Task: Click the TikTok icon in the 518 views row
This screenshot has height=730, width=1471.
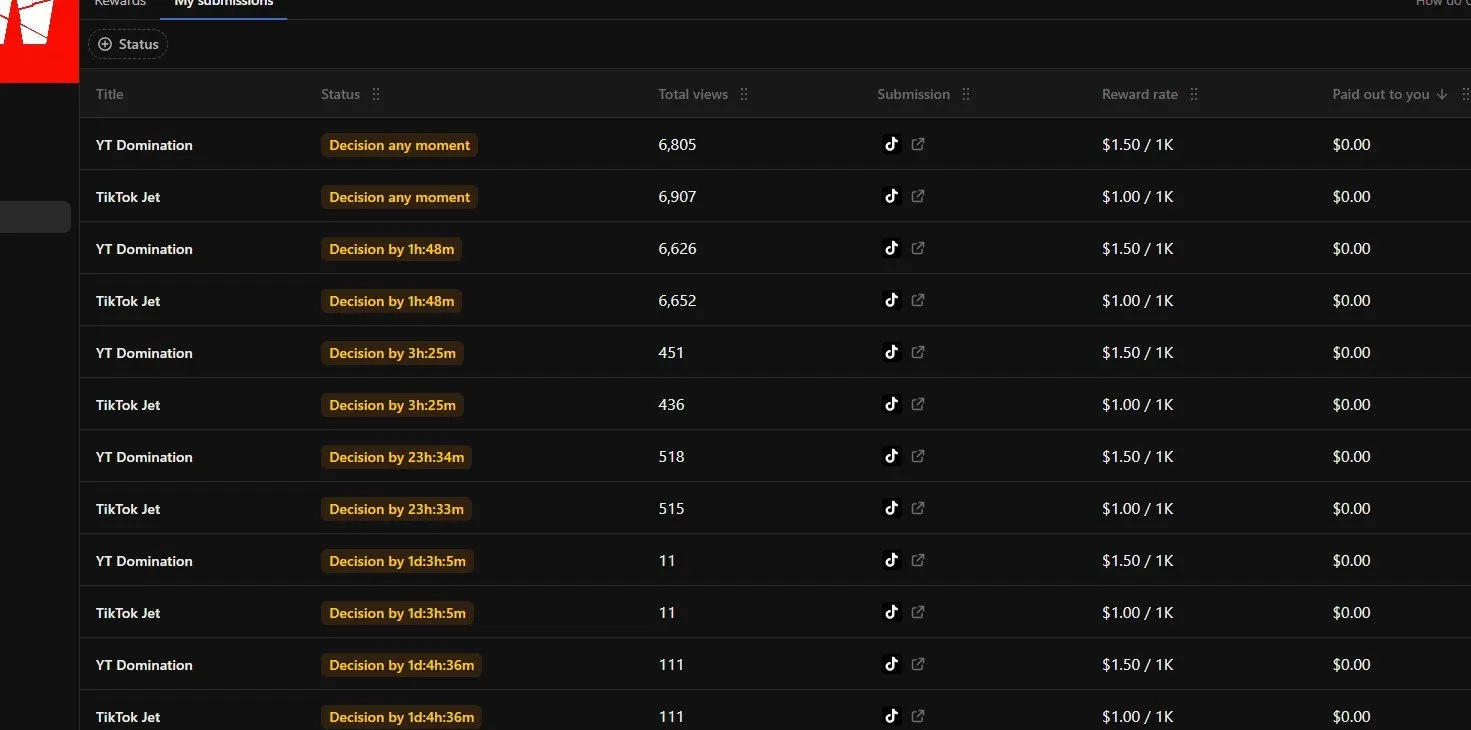Action: point(892,456)
